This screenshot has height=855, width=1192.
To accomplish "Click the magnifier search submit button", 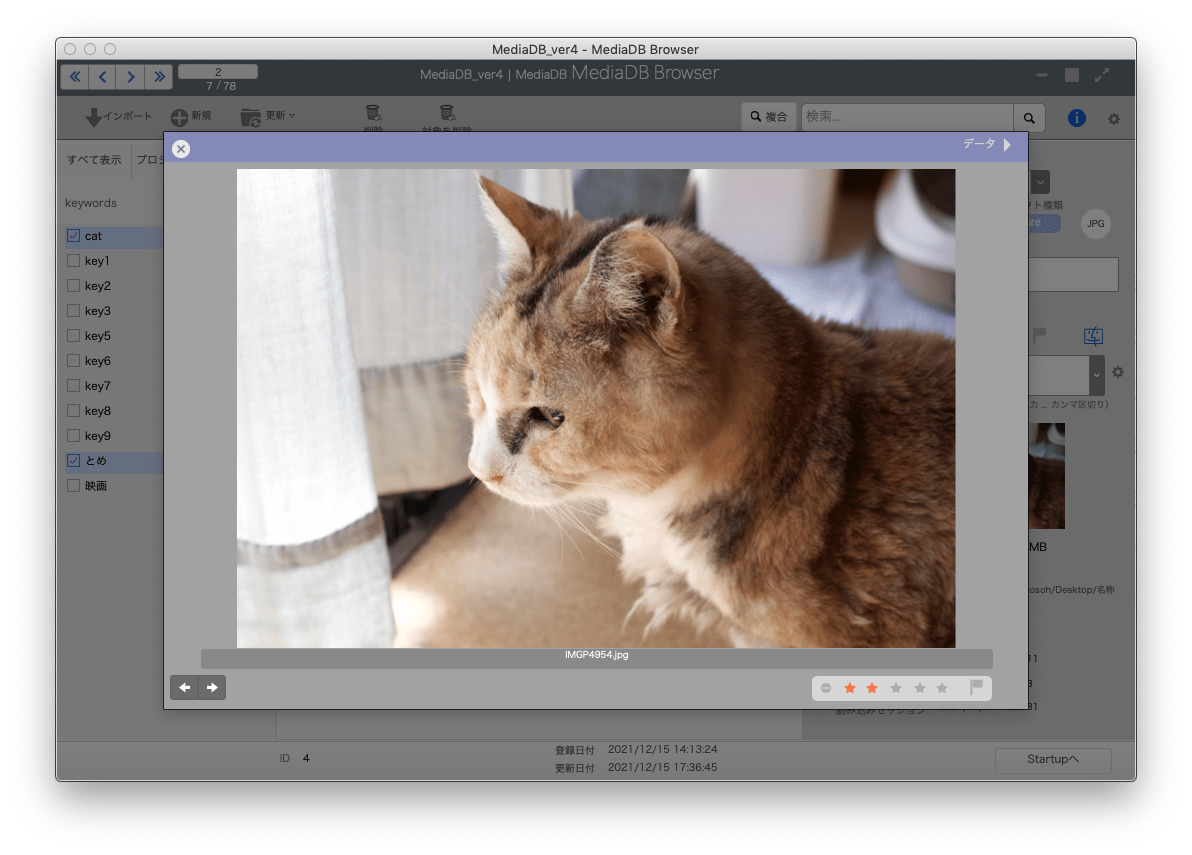I will tap(1029, 118).
